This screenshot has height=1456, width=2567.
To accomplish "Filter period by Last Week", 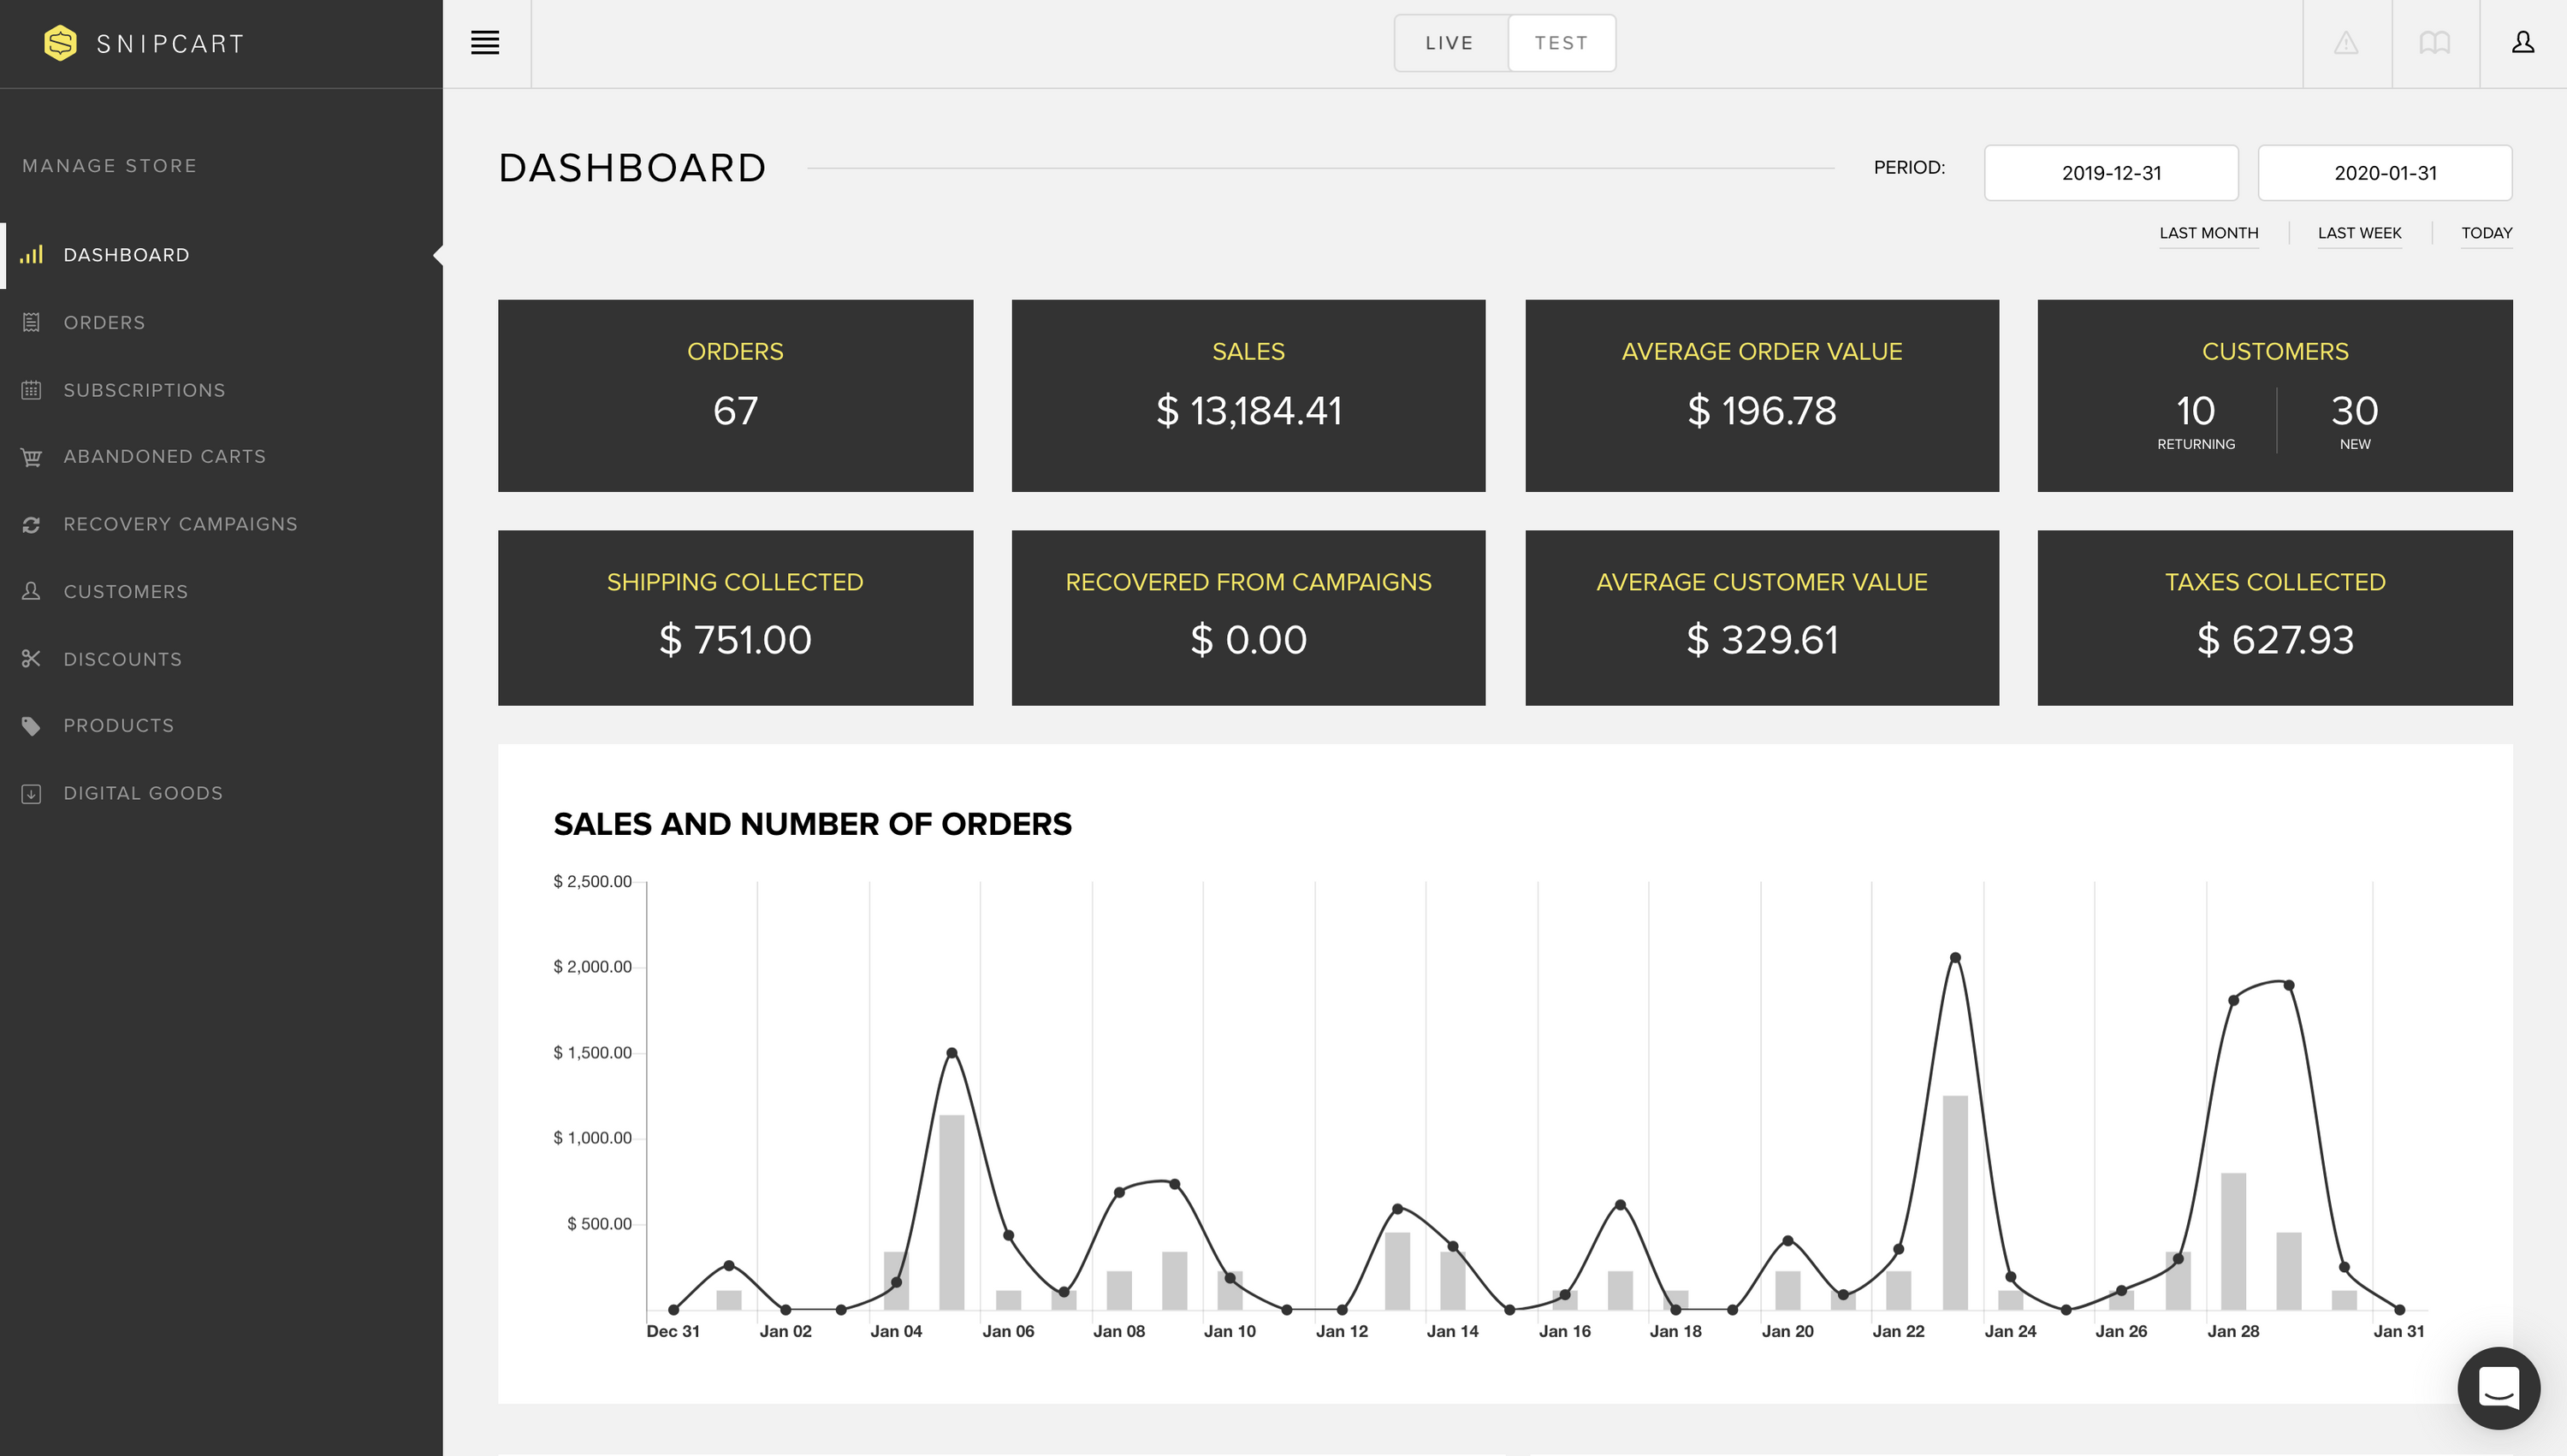I will [x=2358, y=233].
